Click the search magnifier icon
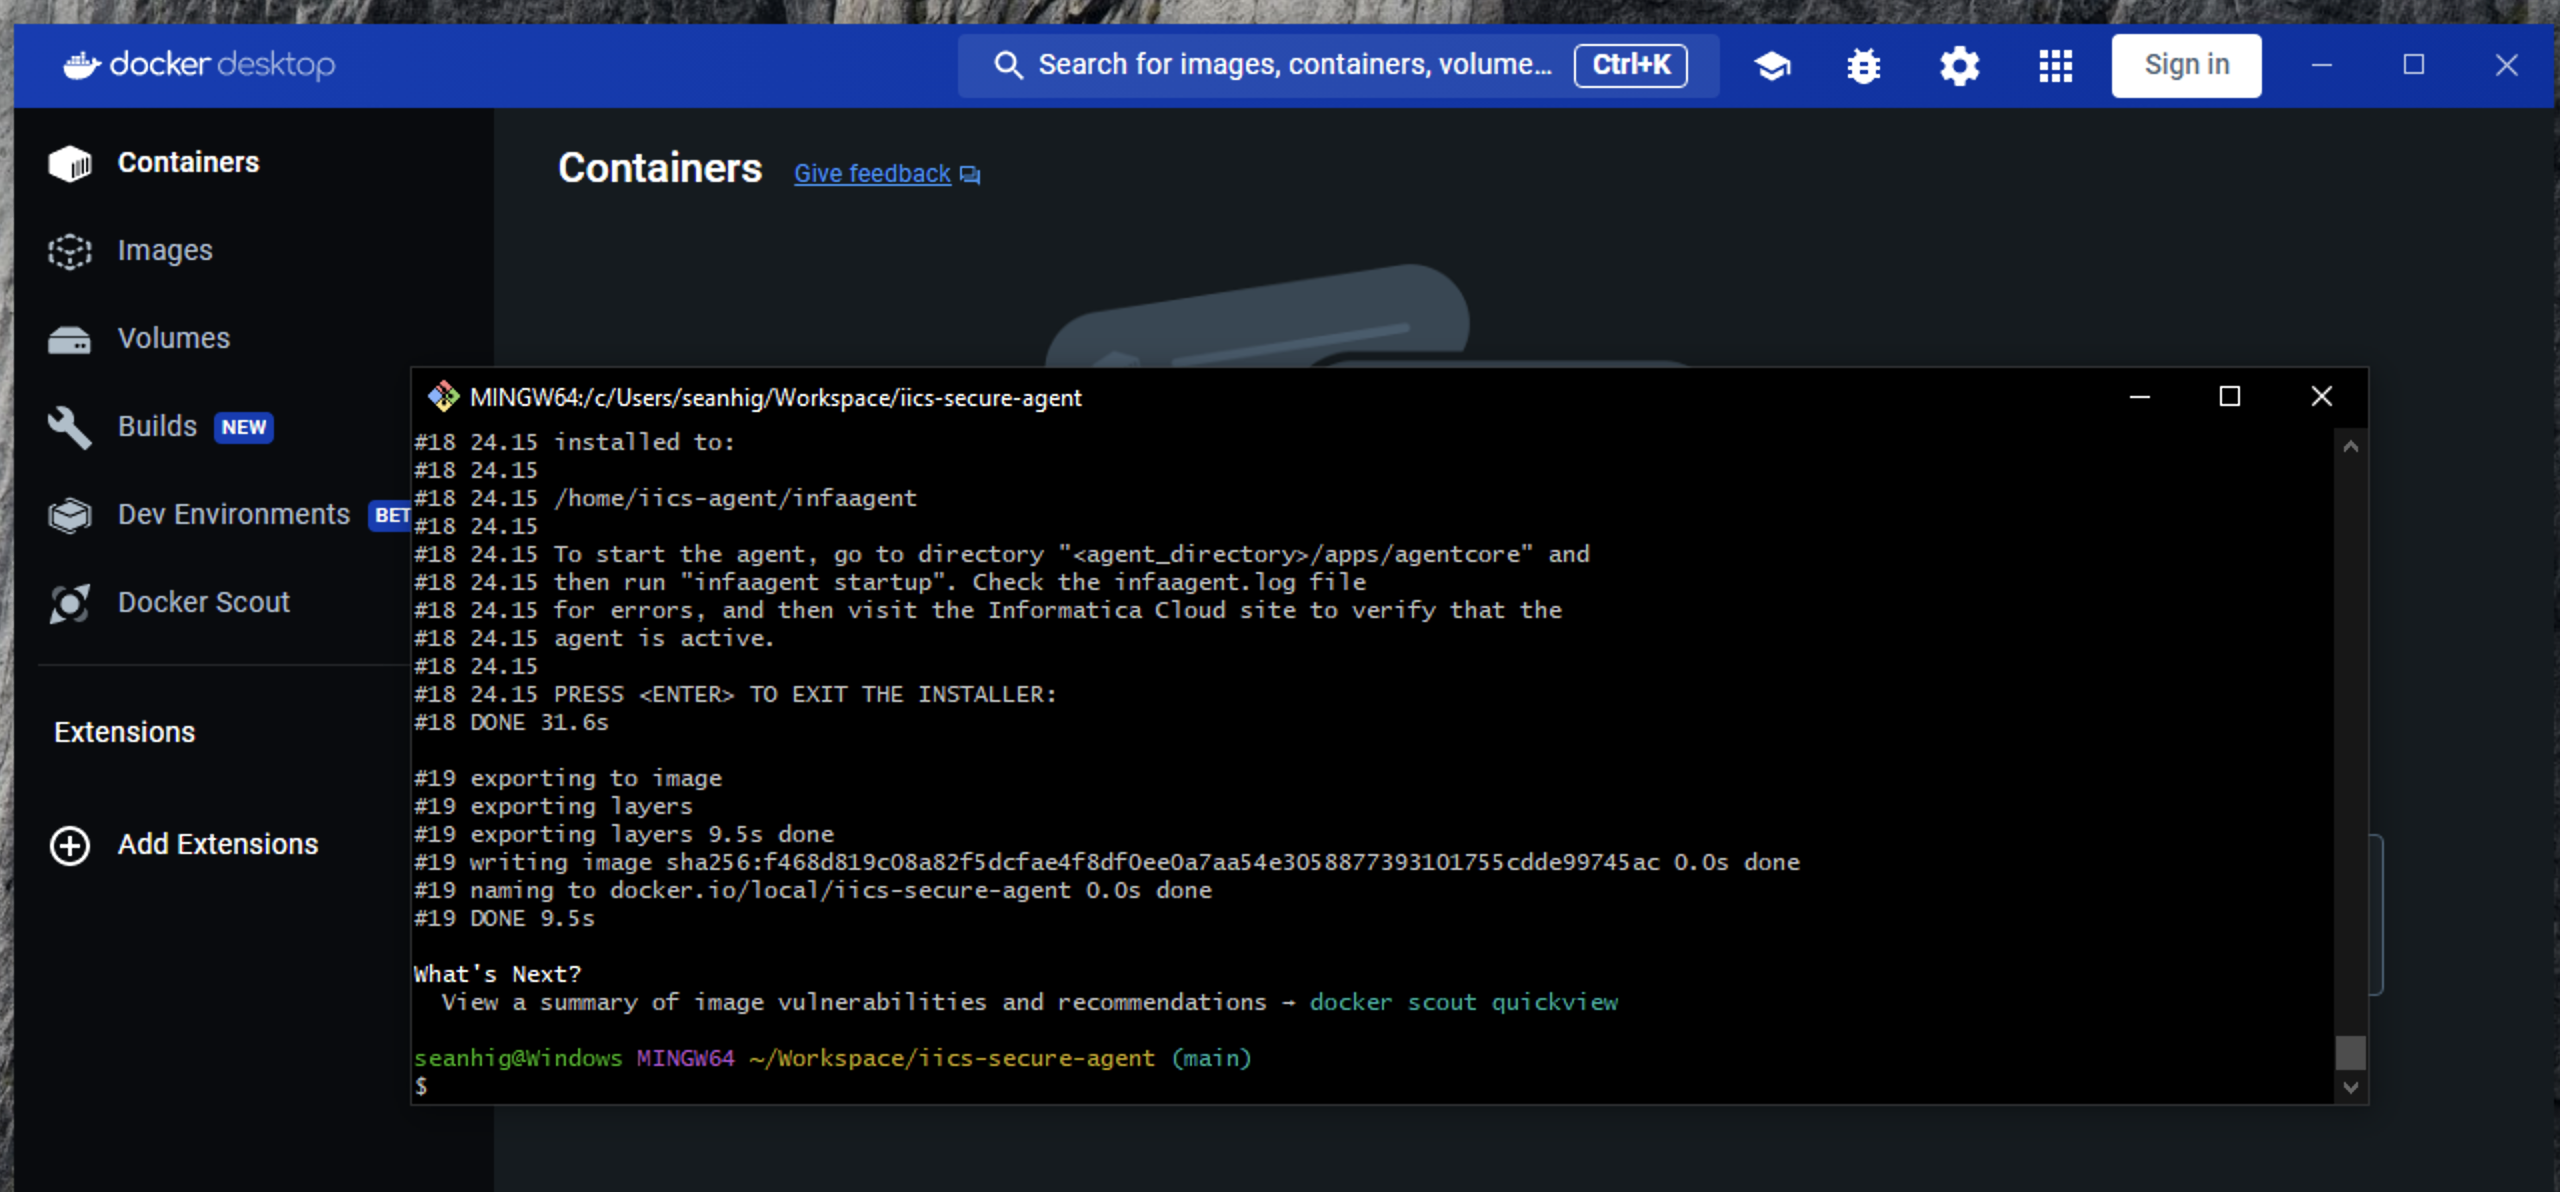The image size is (2560, 1192). [x=1008, y=65]
